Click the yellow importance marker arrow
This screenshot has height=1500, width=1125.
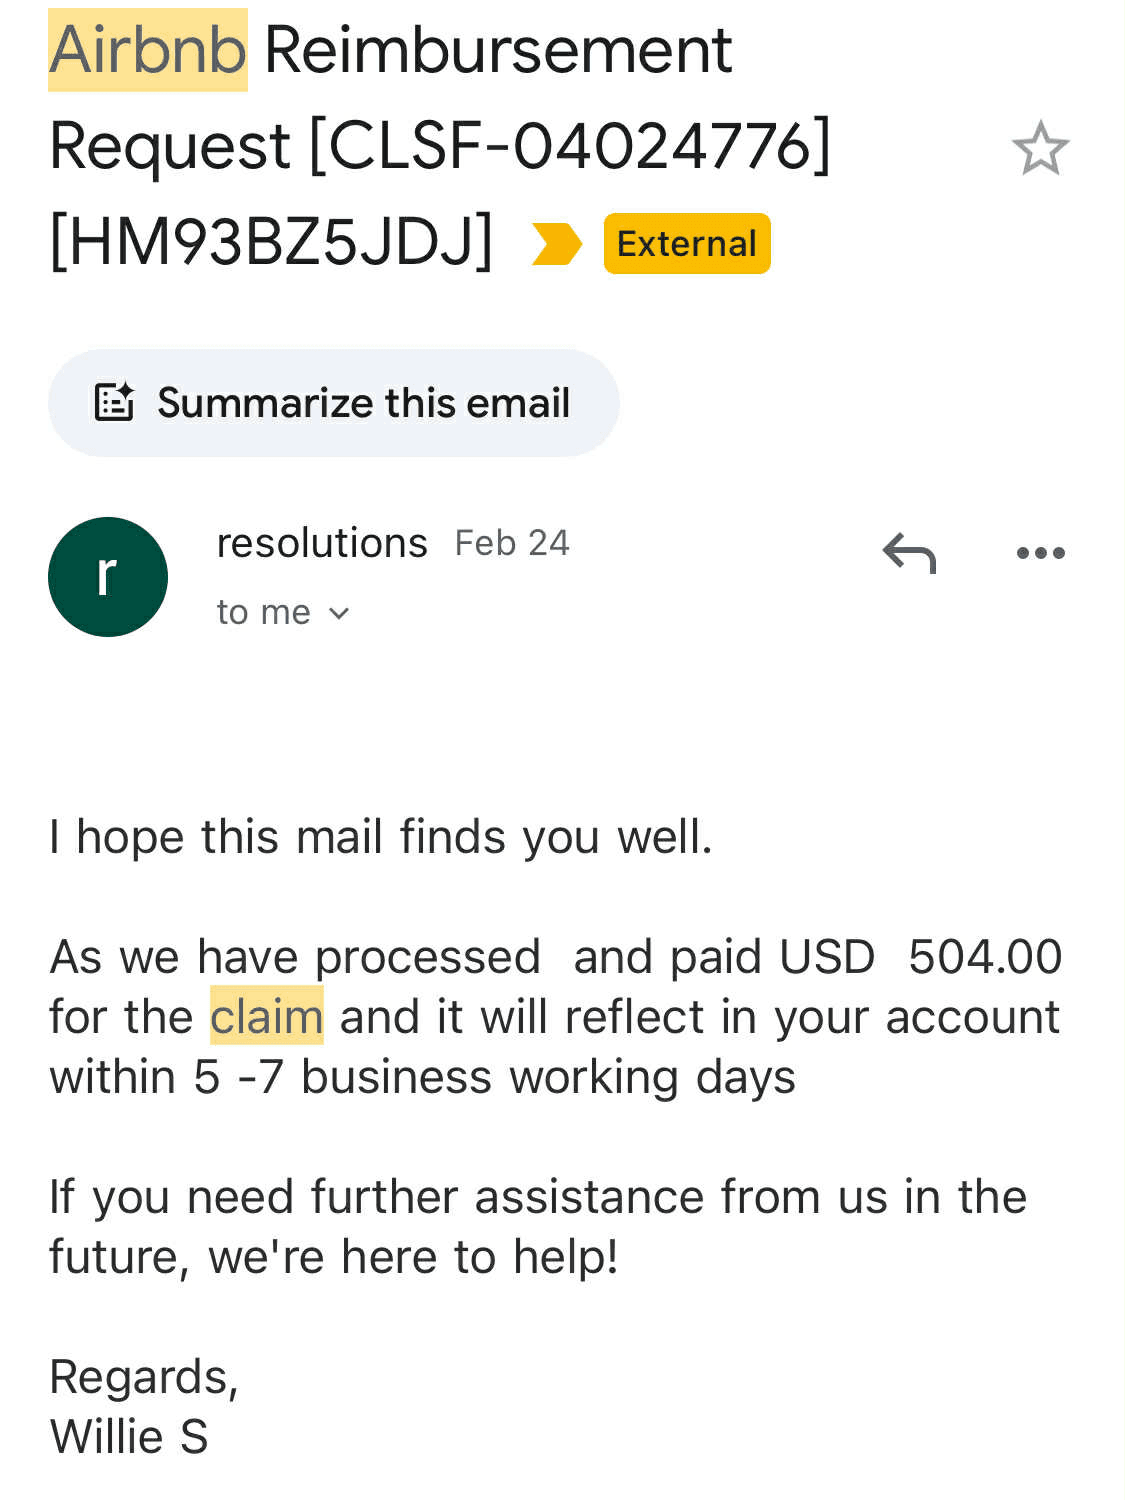556,244
